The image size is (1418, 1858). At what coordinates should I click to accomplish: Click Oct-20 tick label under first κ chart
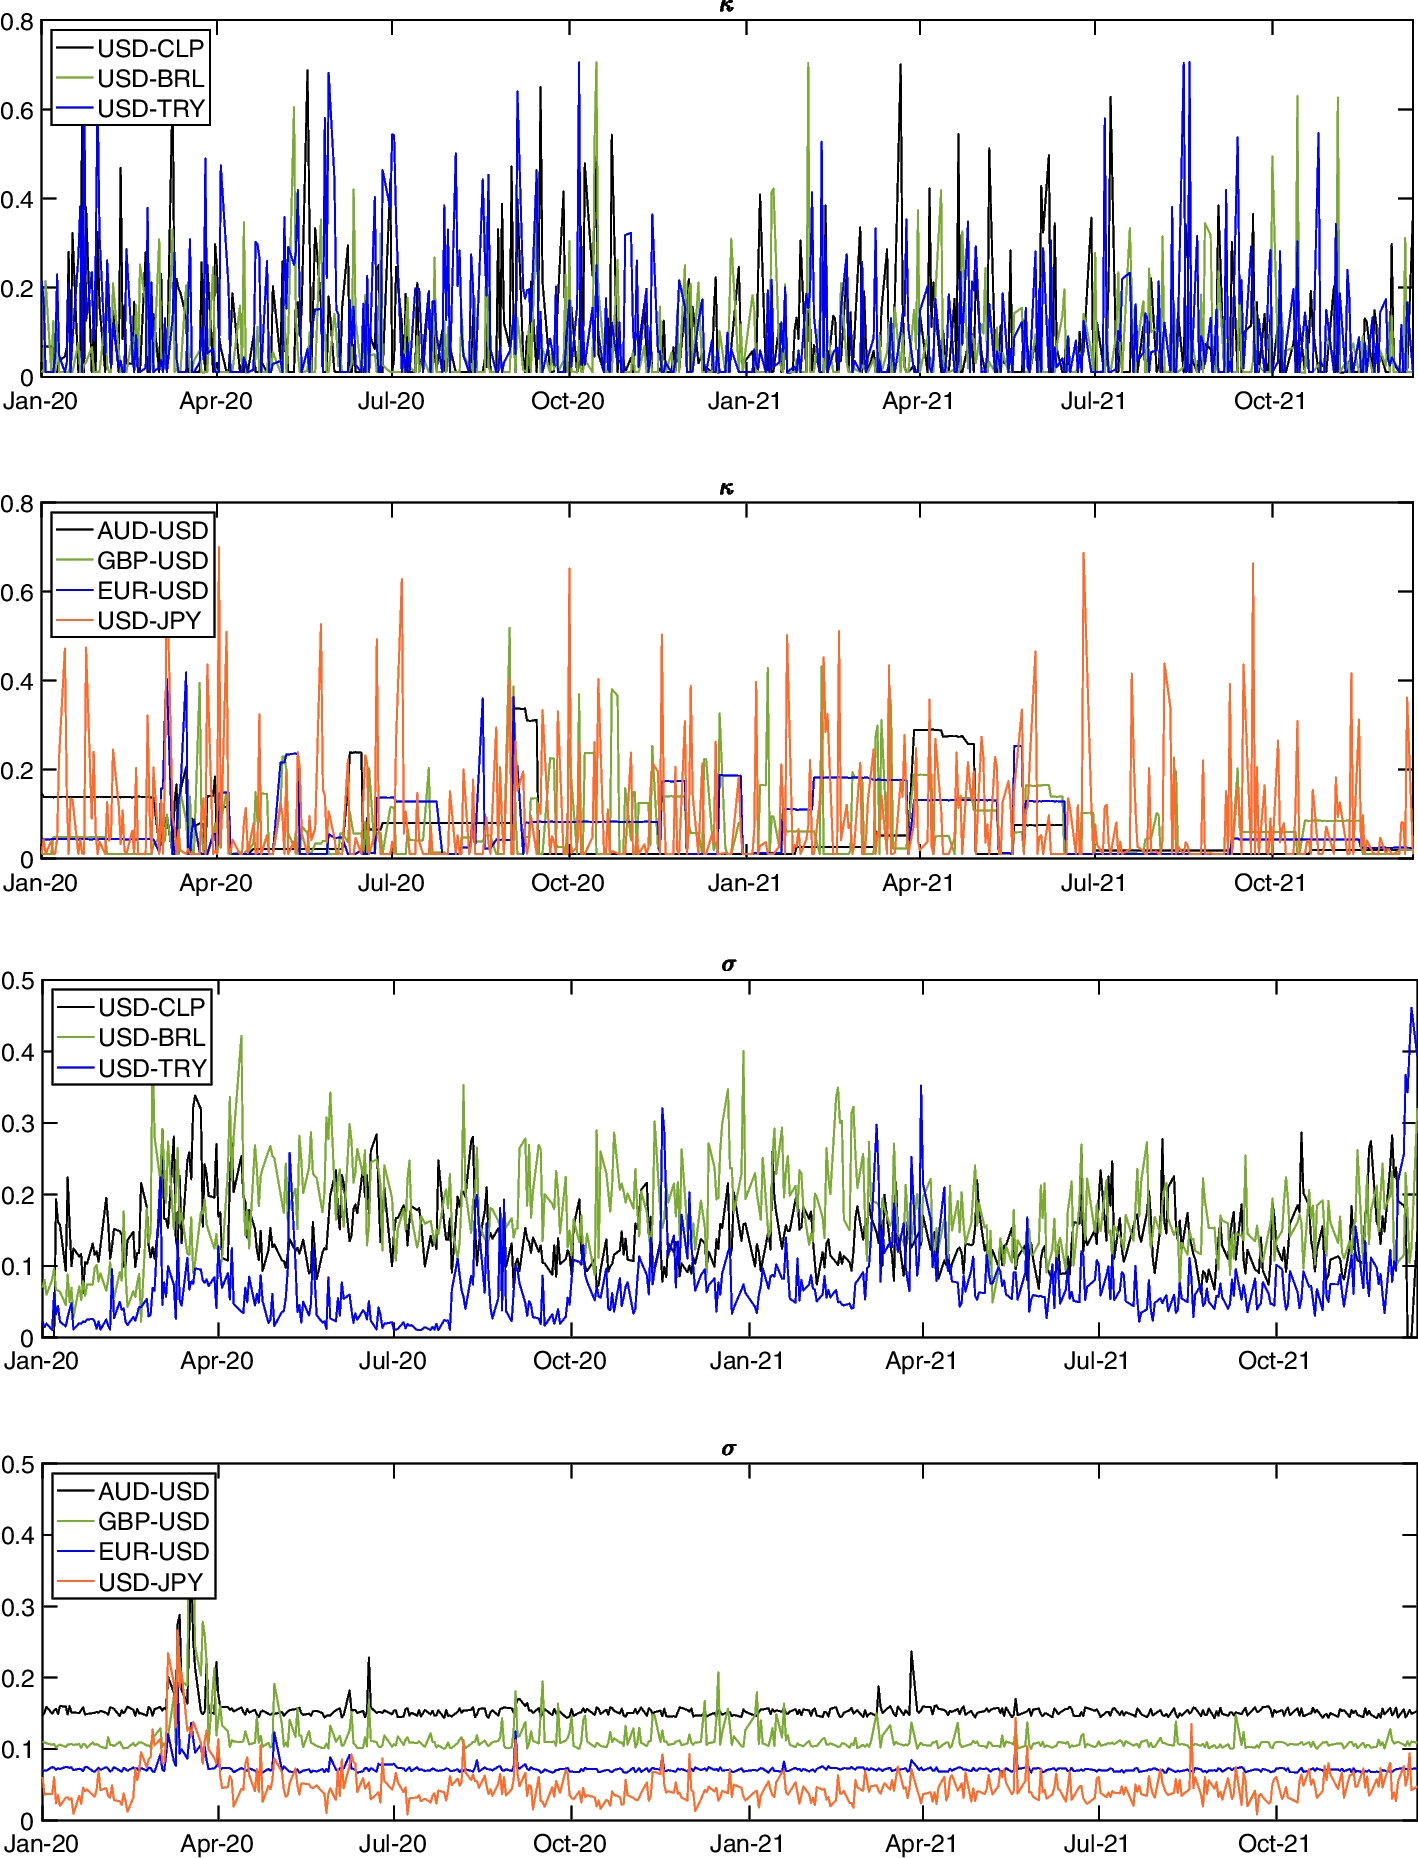(x=568, y=401)
